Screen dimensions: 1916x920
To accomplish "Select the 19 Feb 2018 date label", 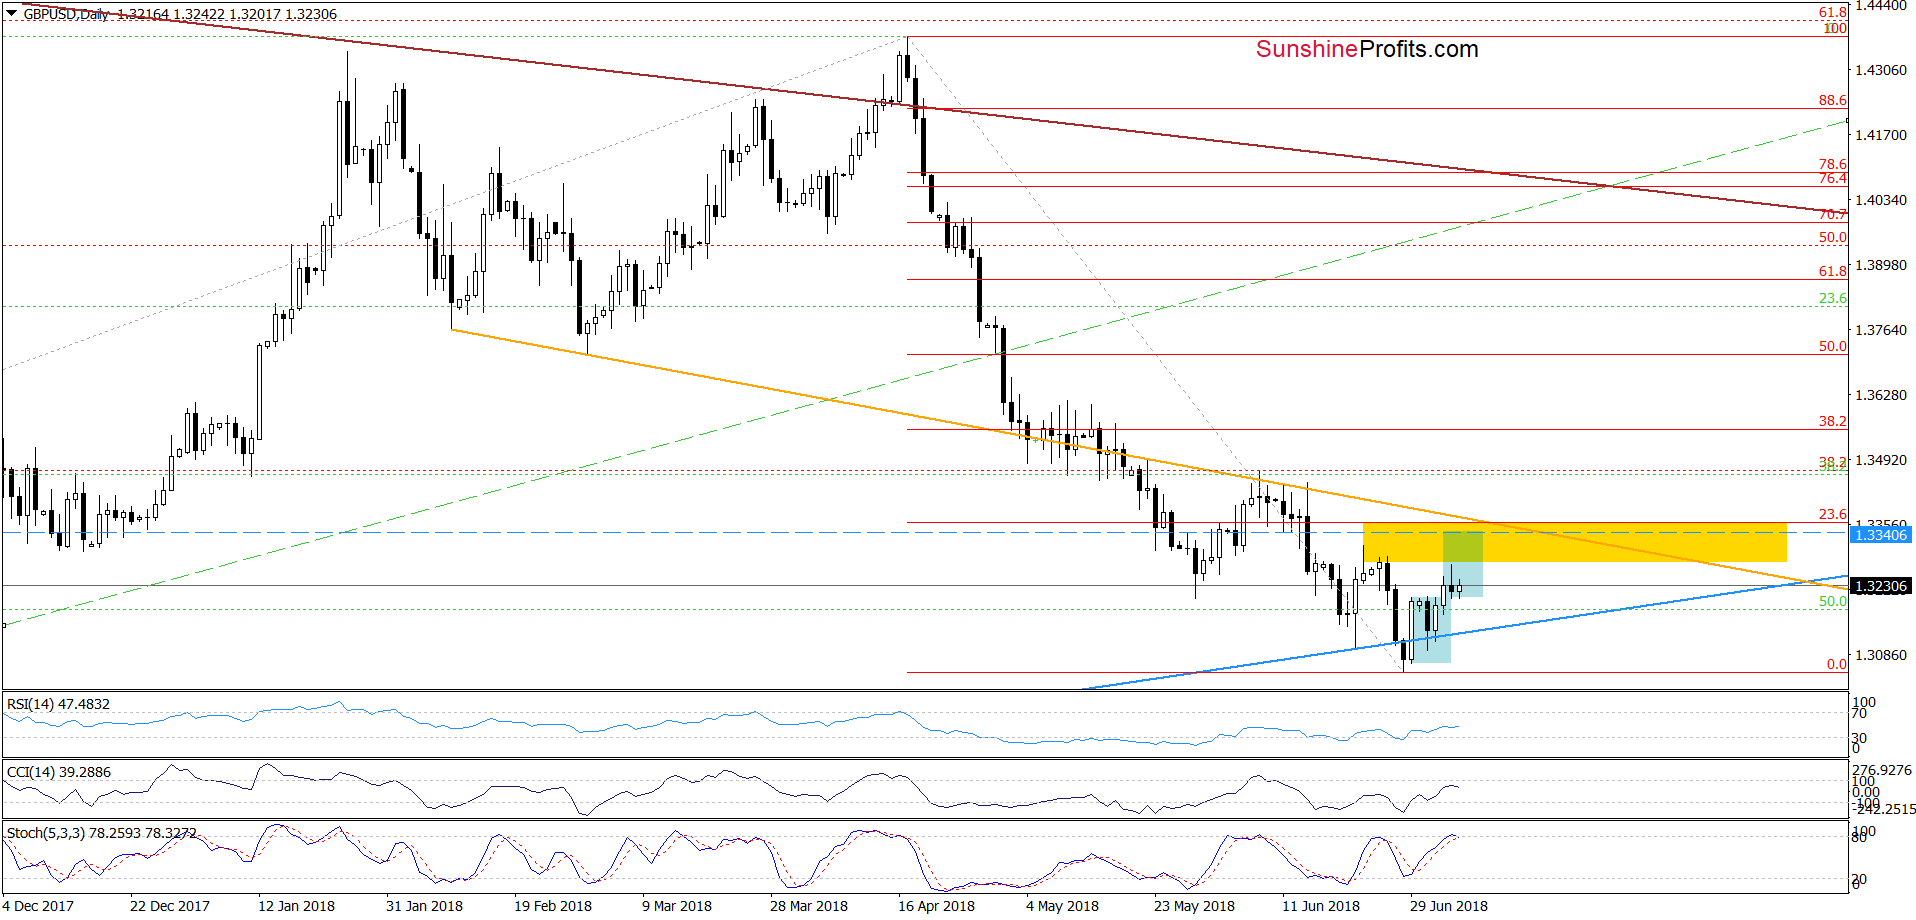I will click(x=553, y=906).
